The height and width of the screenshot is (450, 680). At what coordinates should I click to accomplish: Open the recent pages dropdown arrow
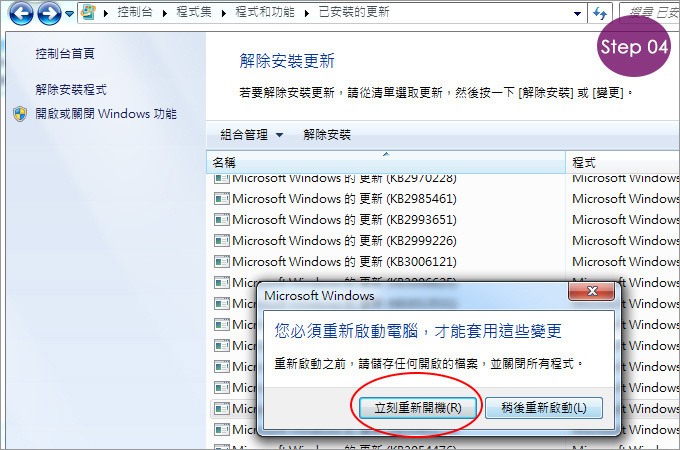tap(69, 13)
